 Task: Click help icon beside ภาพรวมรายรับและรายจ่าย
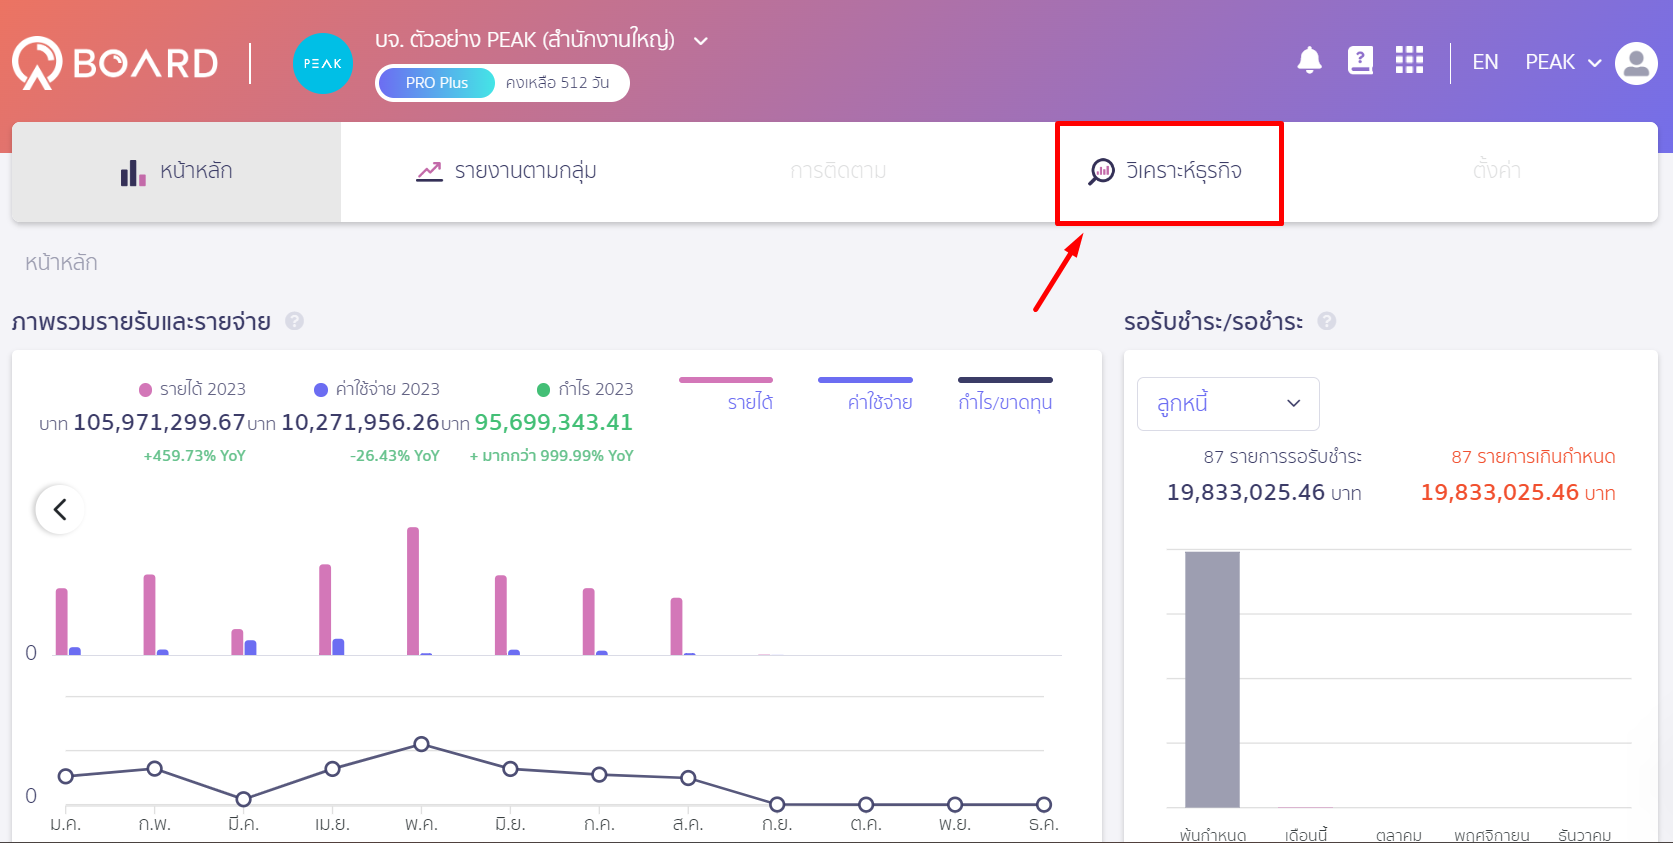pos(294,321)
